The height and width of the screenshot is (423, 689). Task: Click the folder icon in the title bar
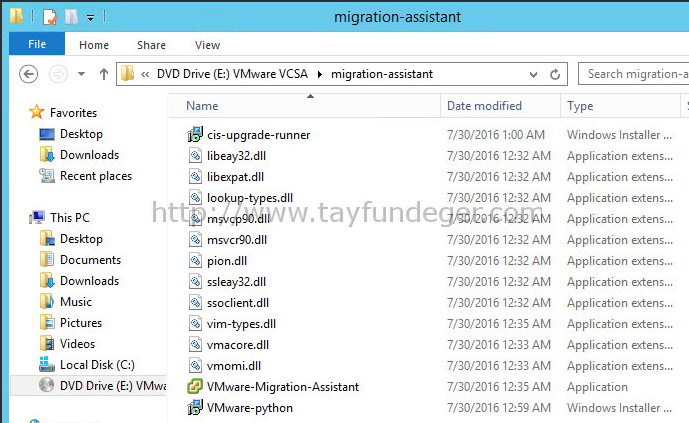(17, 16)
